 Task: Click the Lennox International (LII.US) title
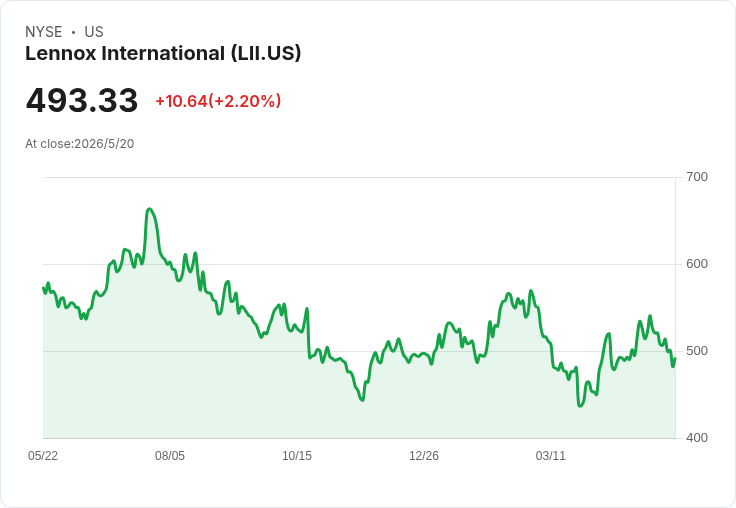(x=163, y=54)
